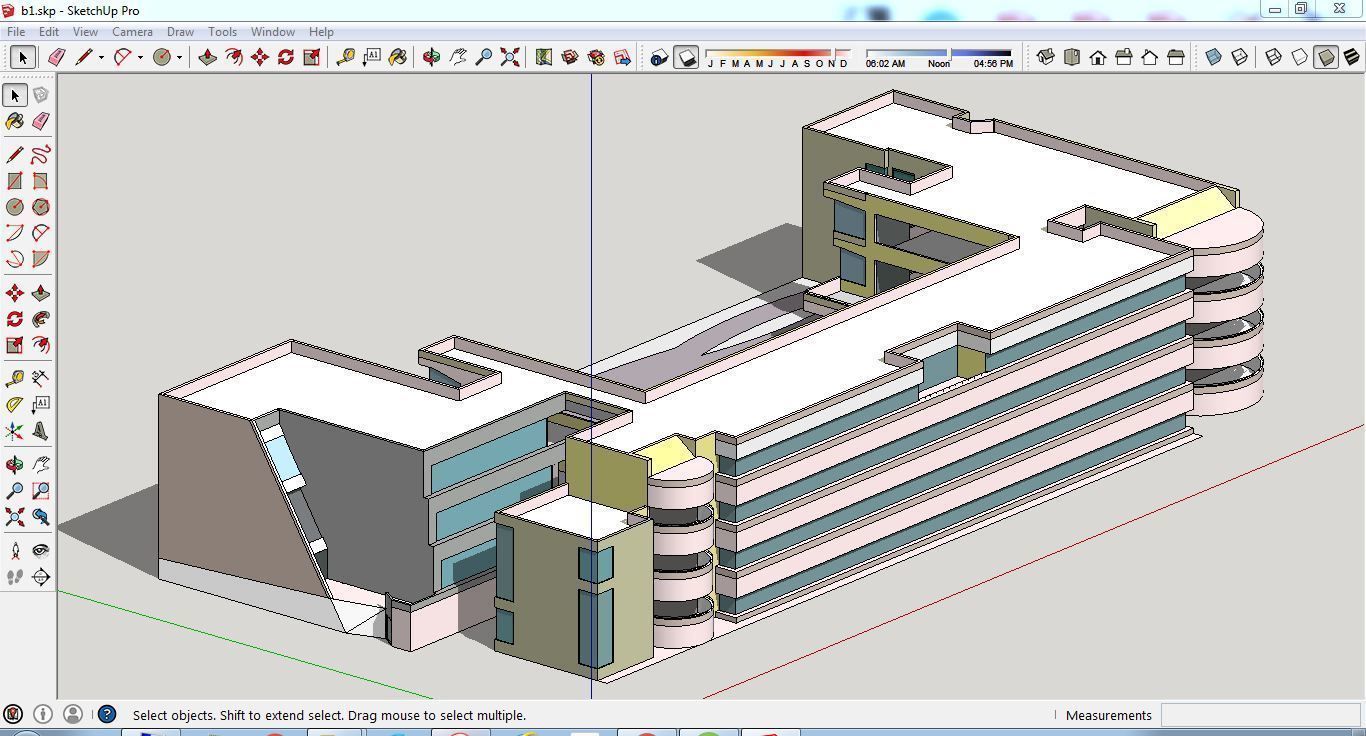This screenshot has width=1366, height=736.
Task: Open the Edit menu
Action: pos(49,32)
